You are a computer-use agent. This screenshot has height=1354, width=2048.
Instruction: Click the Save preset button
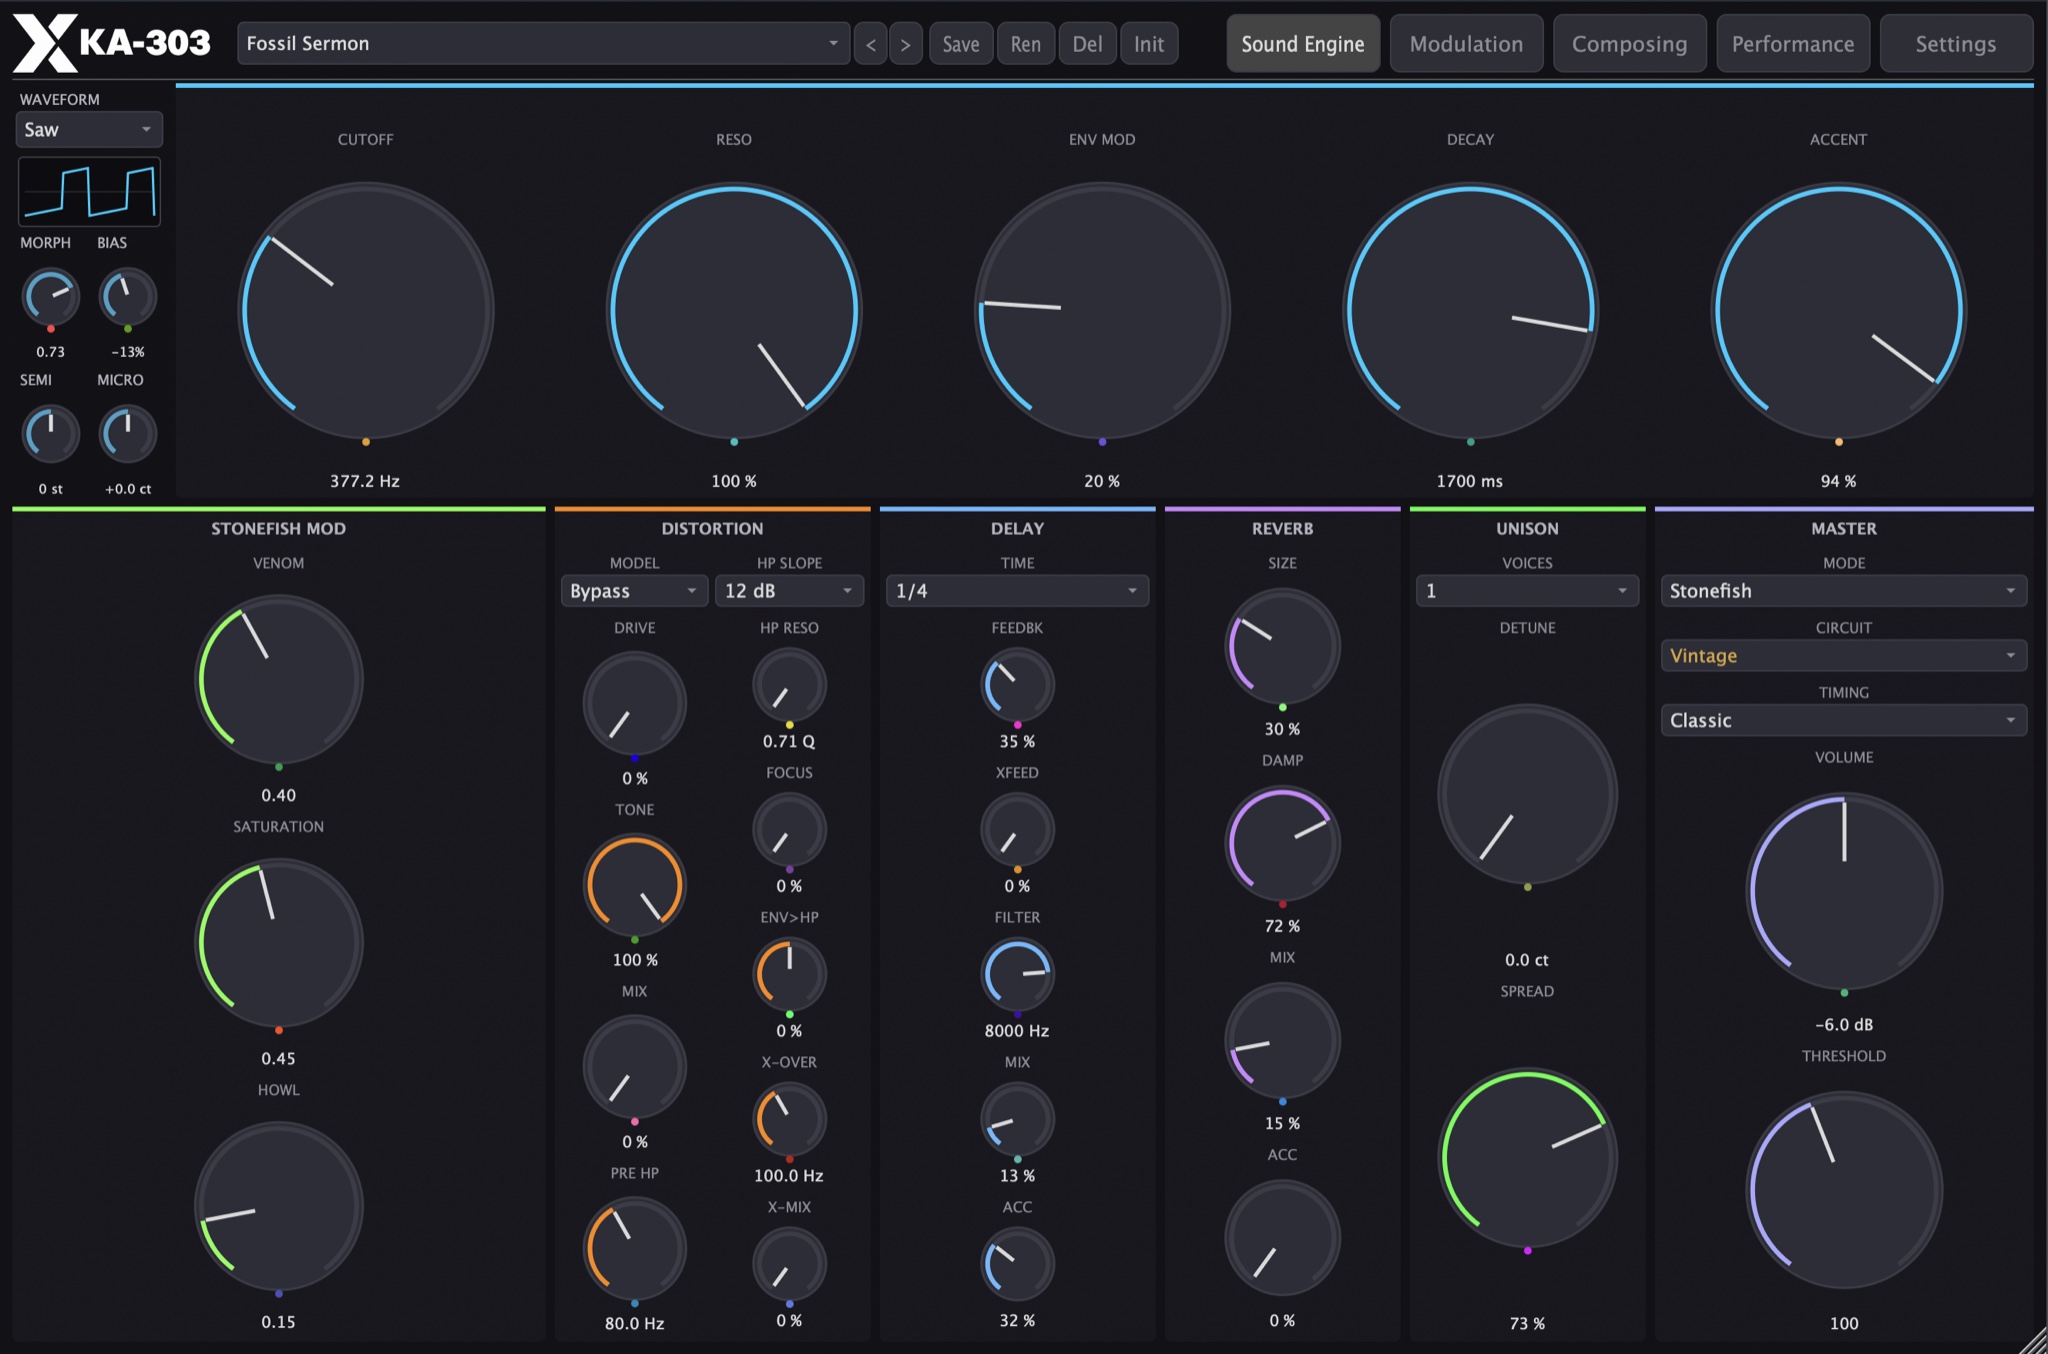coord(961,44)
